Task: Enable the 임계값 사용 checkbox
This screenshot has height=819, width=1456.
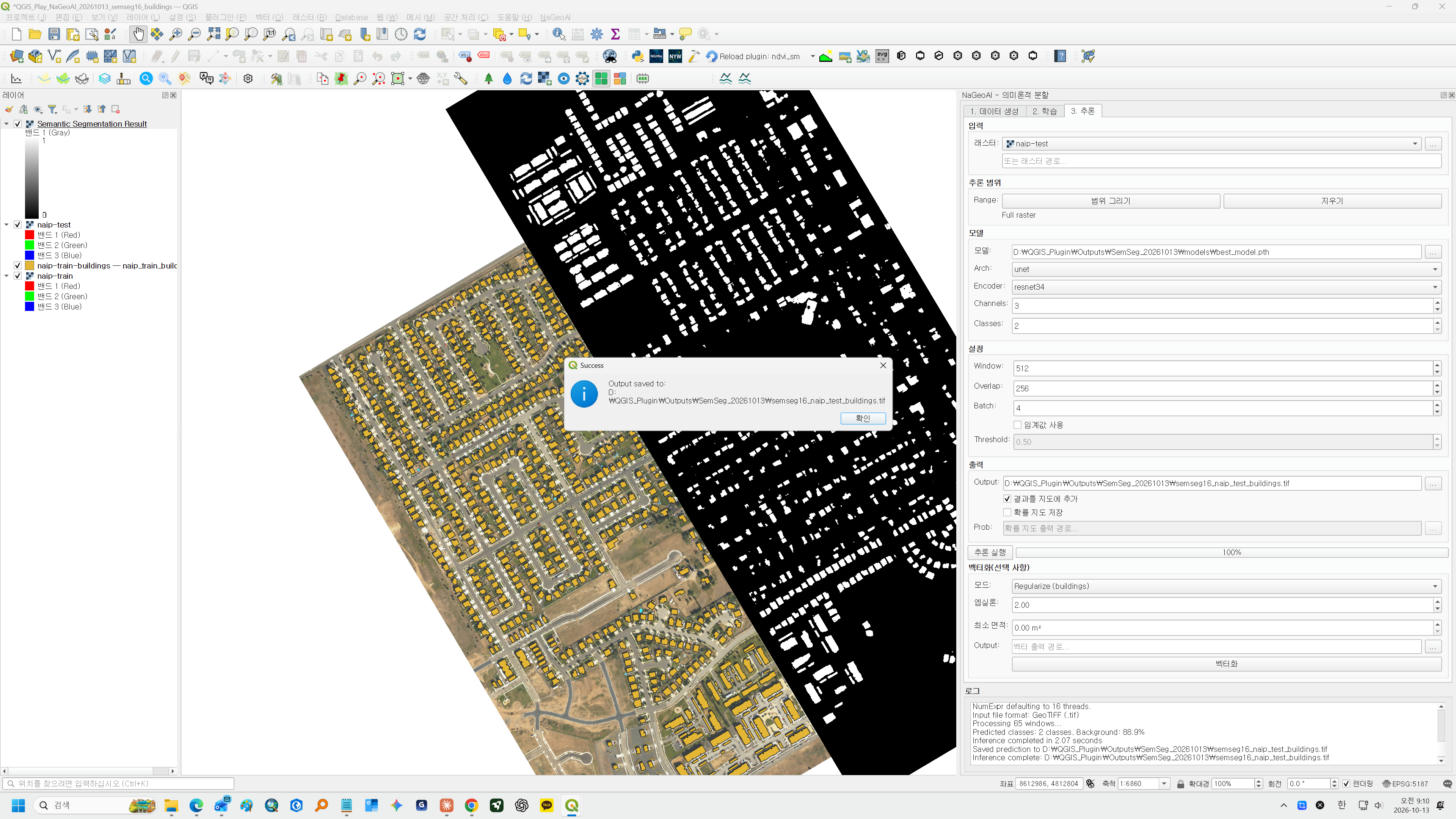Action: click(1017, 425)
